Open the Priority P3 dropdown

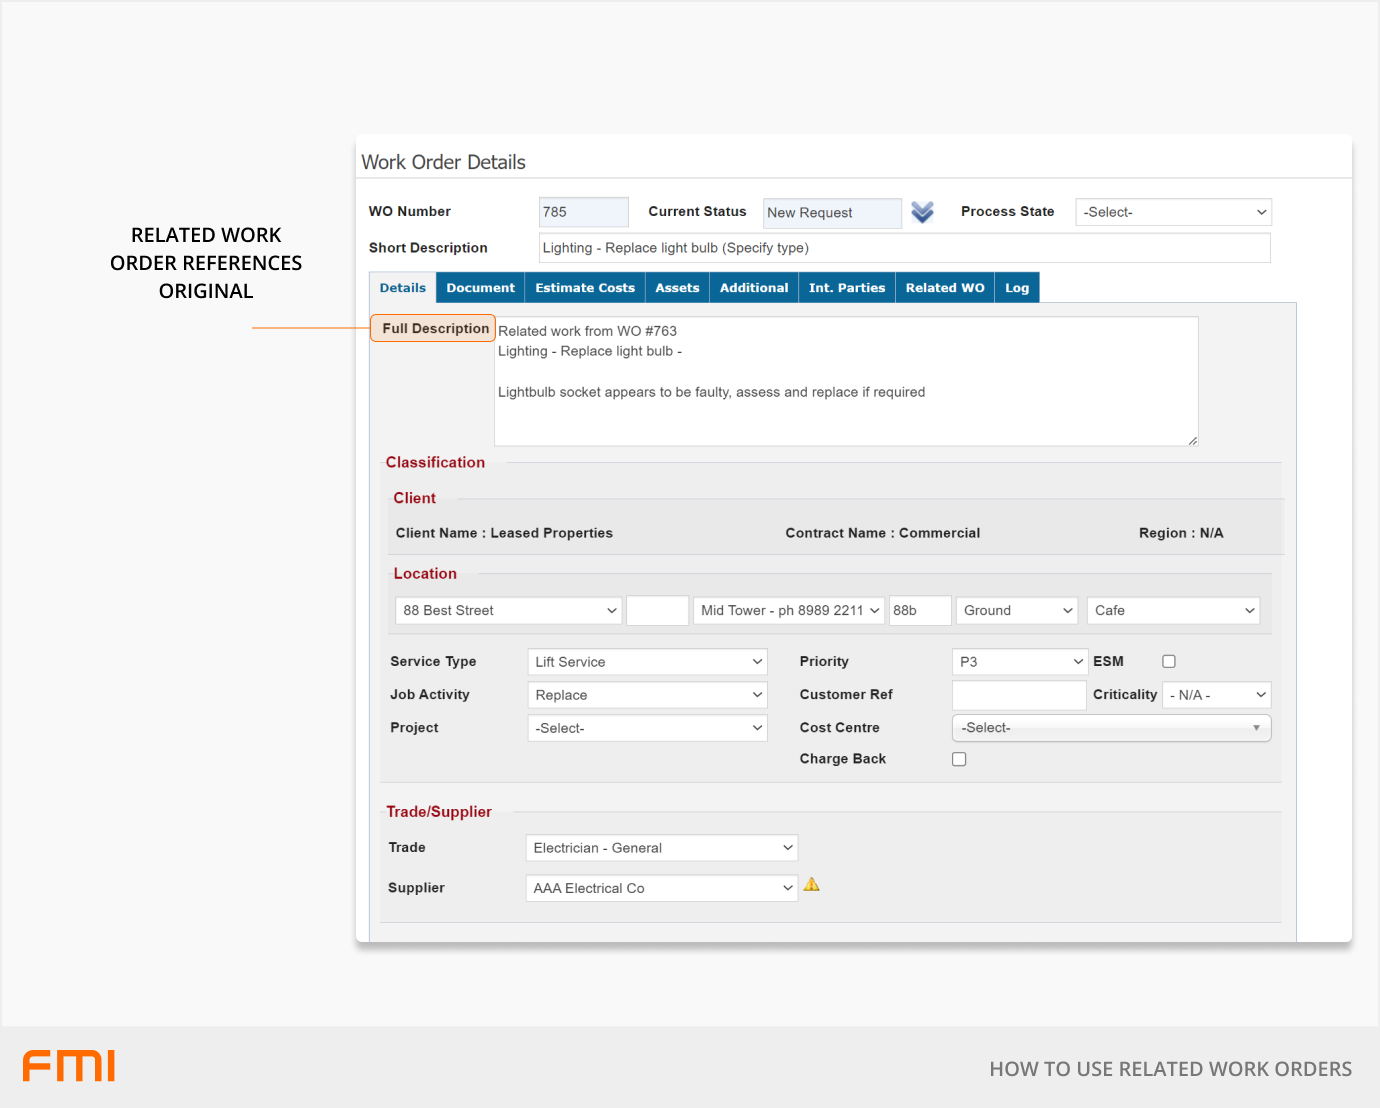point(1018,662)
